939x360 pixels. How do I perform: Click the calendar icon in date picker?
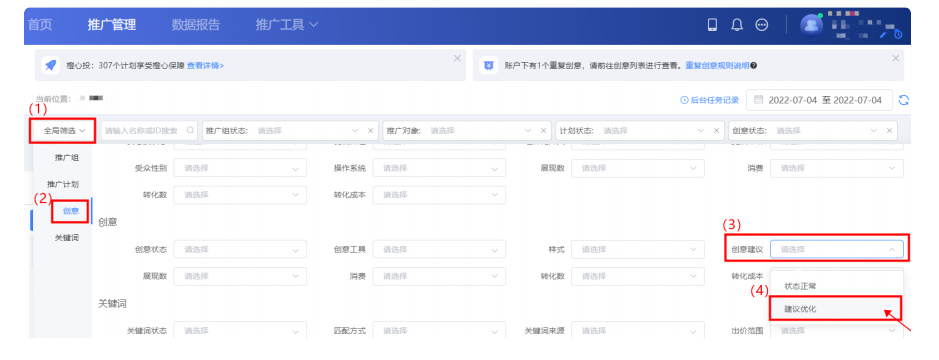click(x=758, y=100)
